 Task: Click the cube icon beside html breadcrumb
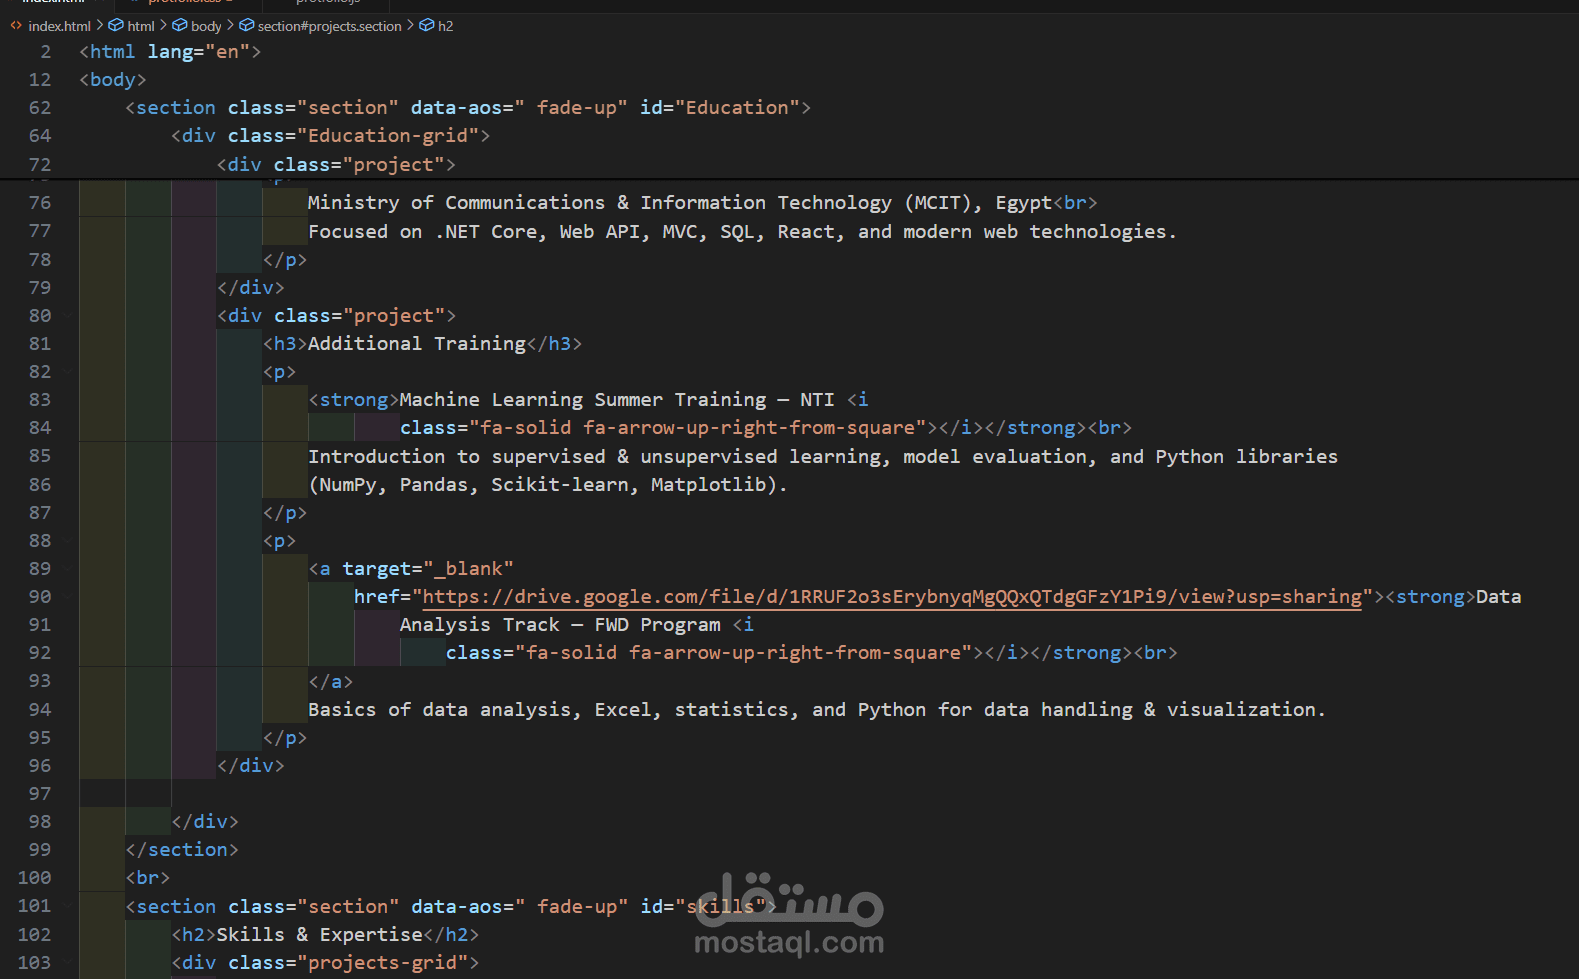[x=116, y=26]
